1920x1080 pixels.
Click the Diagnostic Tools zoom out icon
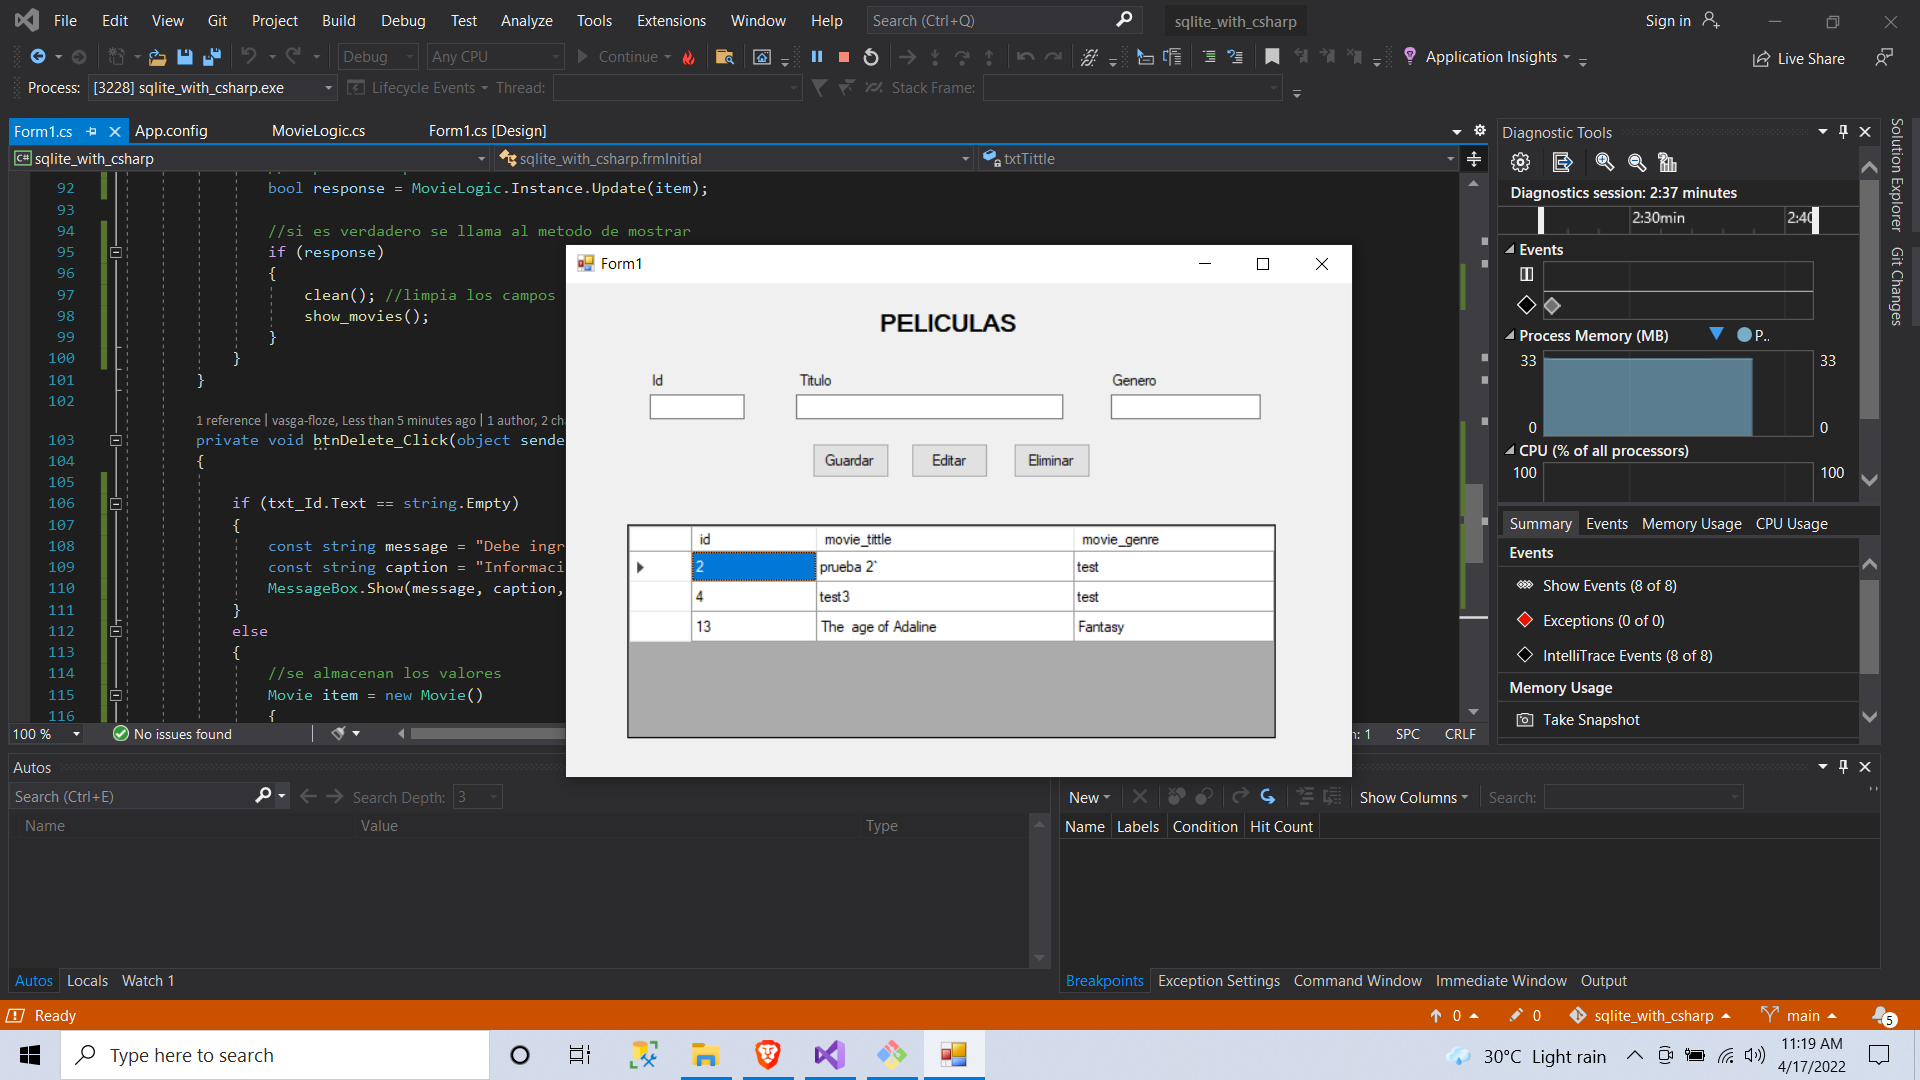(x=1637, y=162)
